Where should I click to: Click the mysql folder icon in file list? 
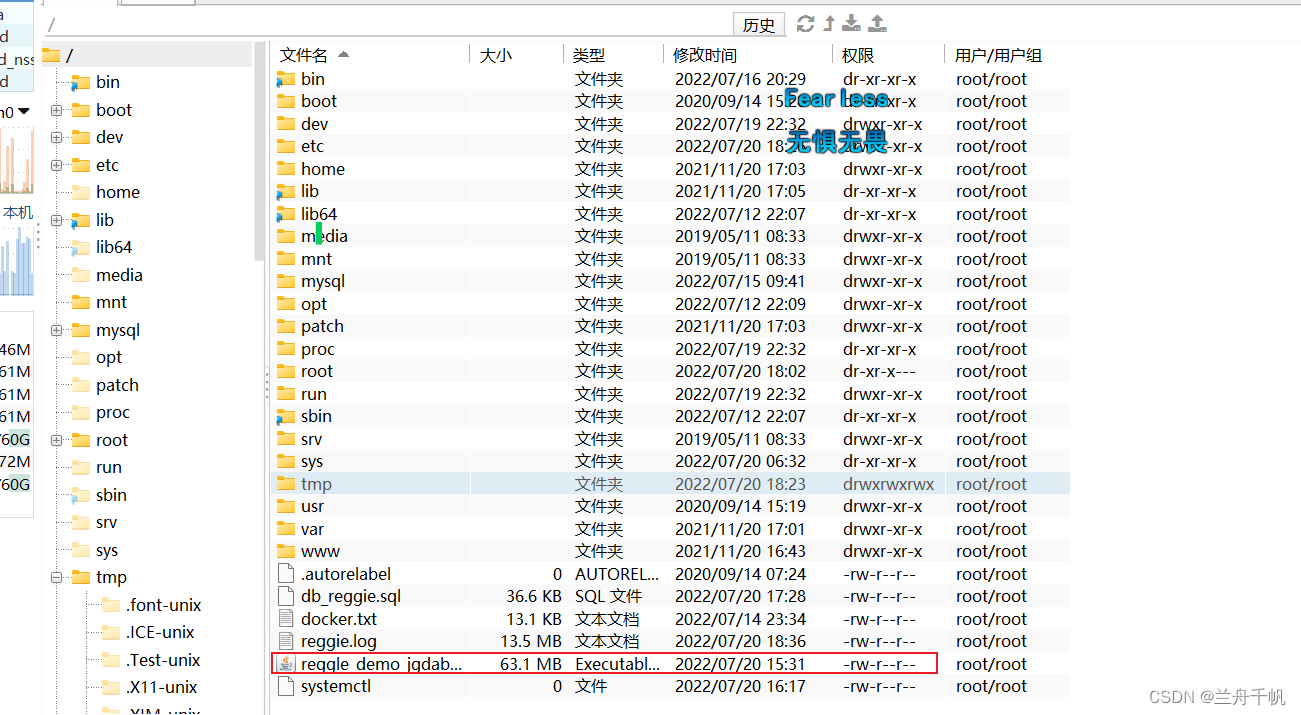tap(286, 281)
